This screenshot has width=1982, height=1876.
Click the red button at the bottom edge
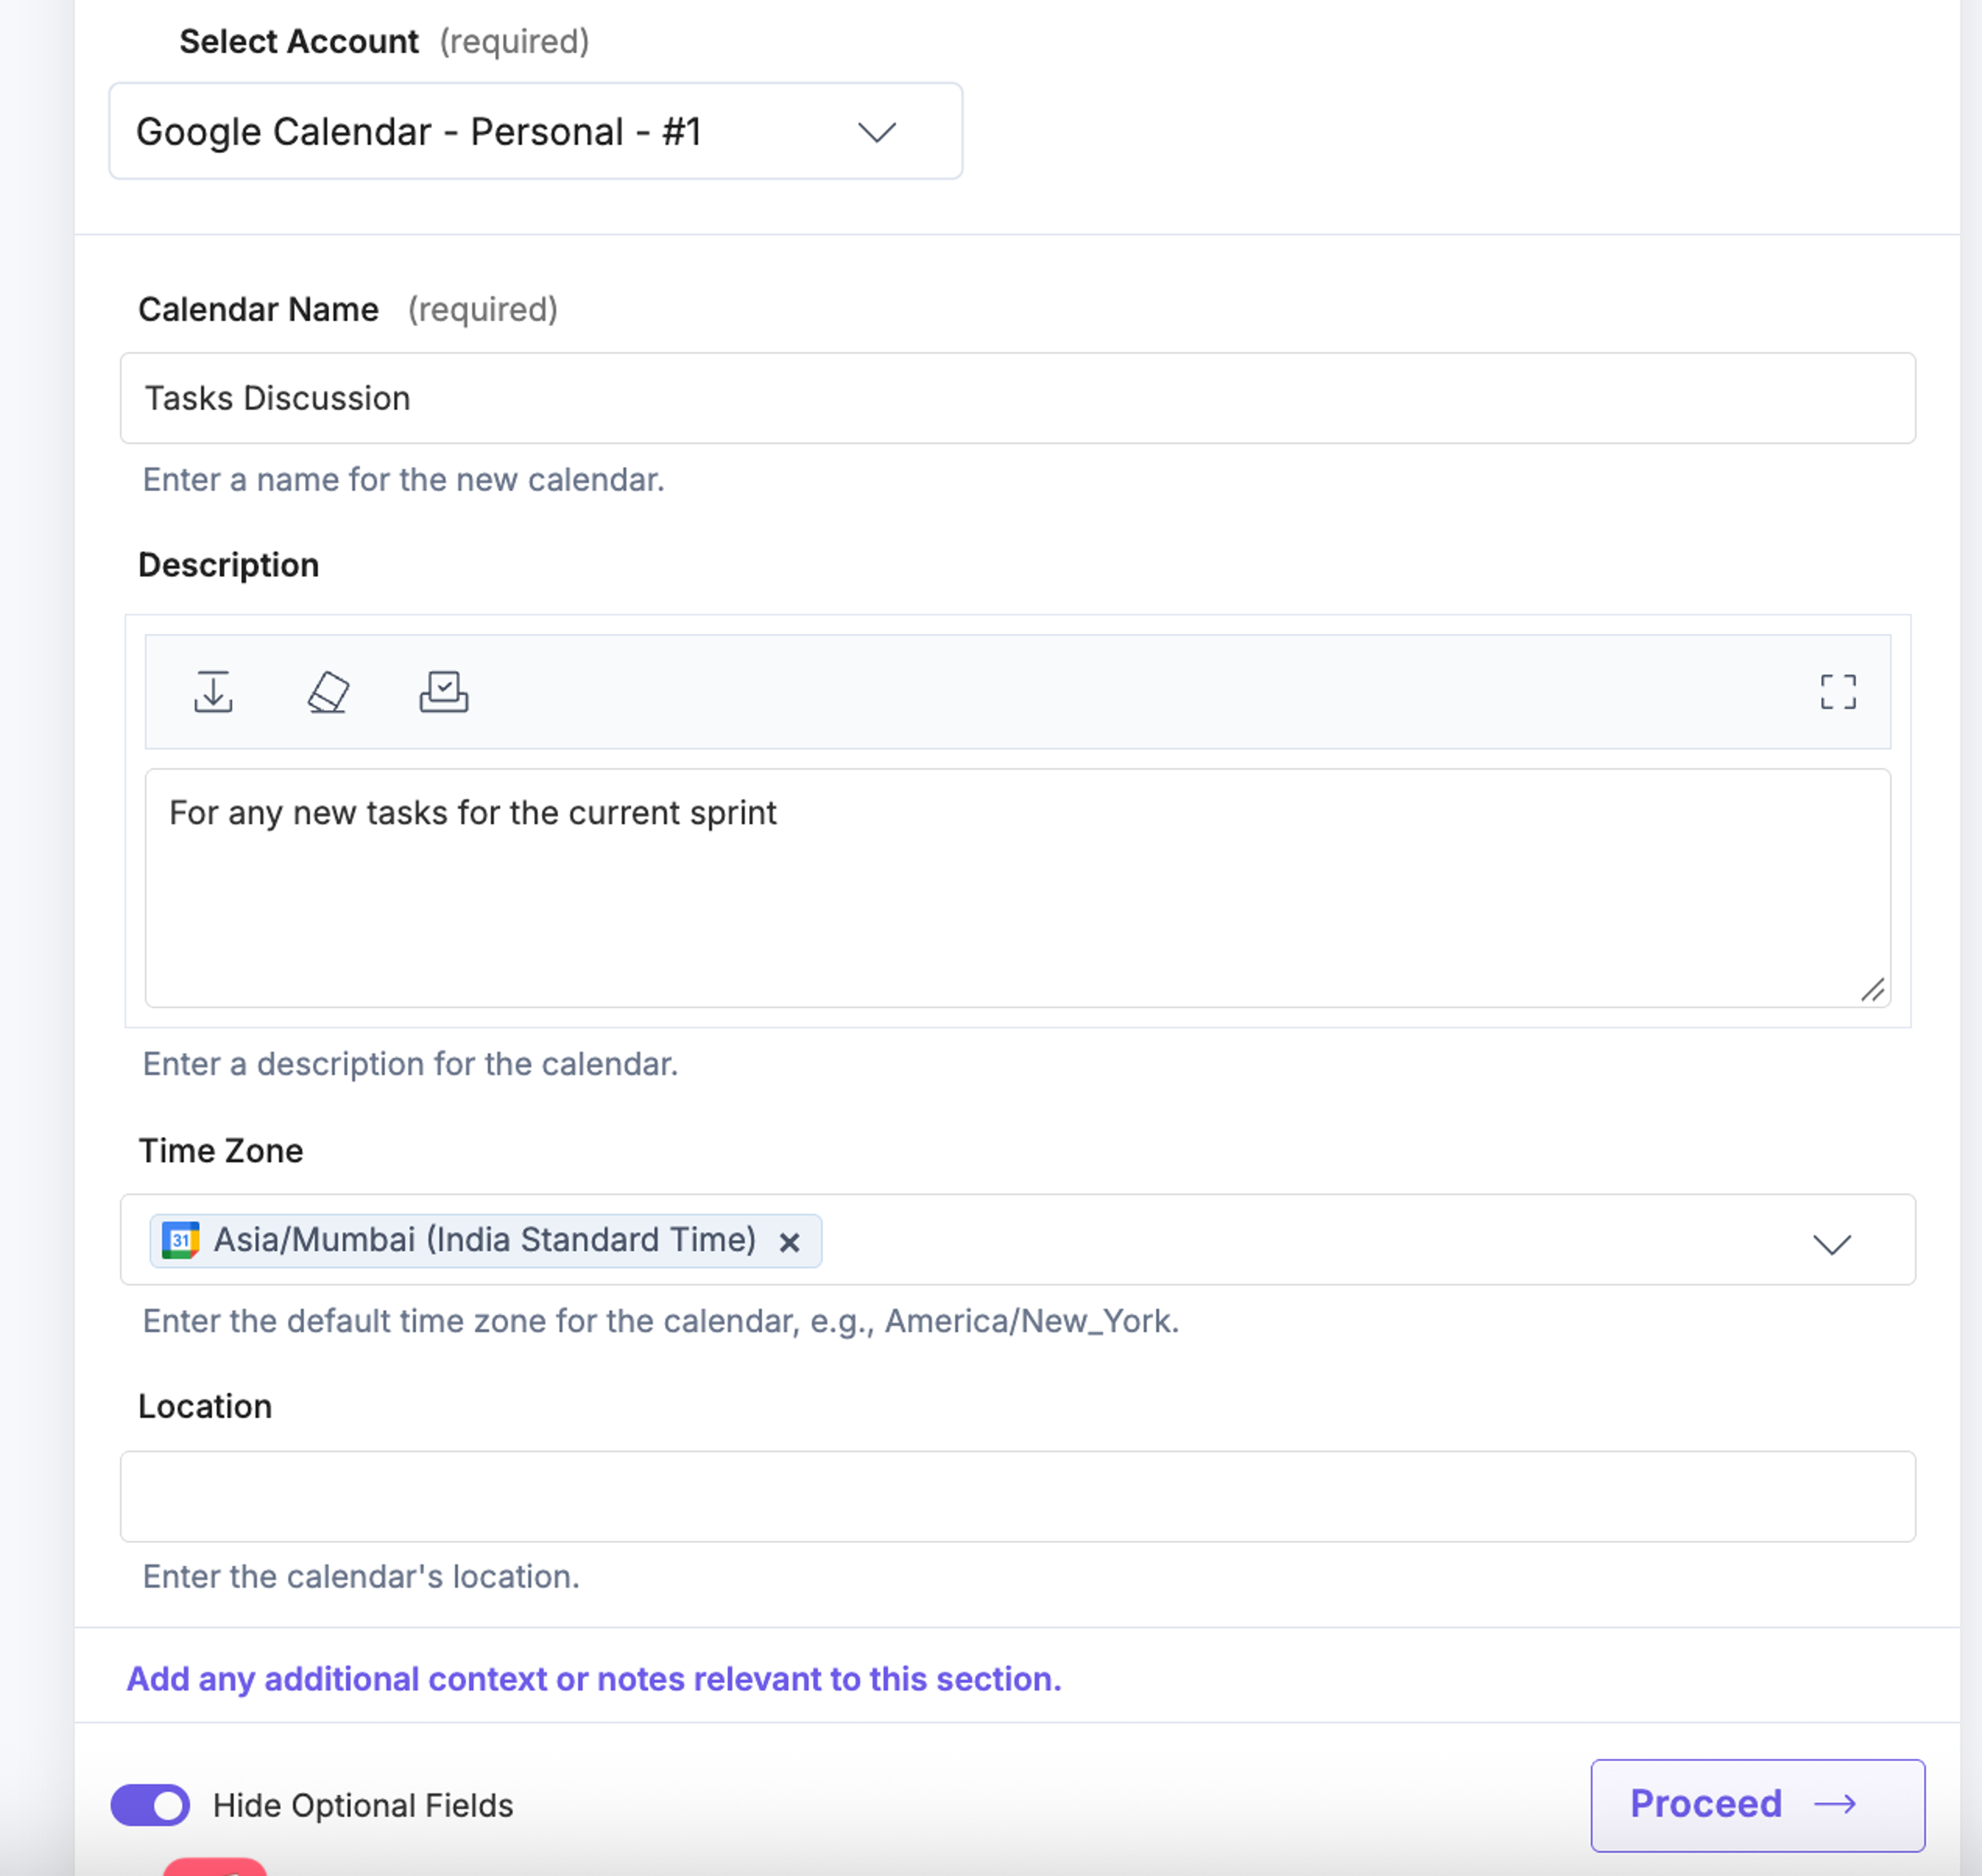click(x=215, y=1866)
